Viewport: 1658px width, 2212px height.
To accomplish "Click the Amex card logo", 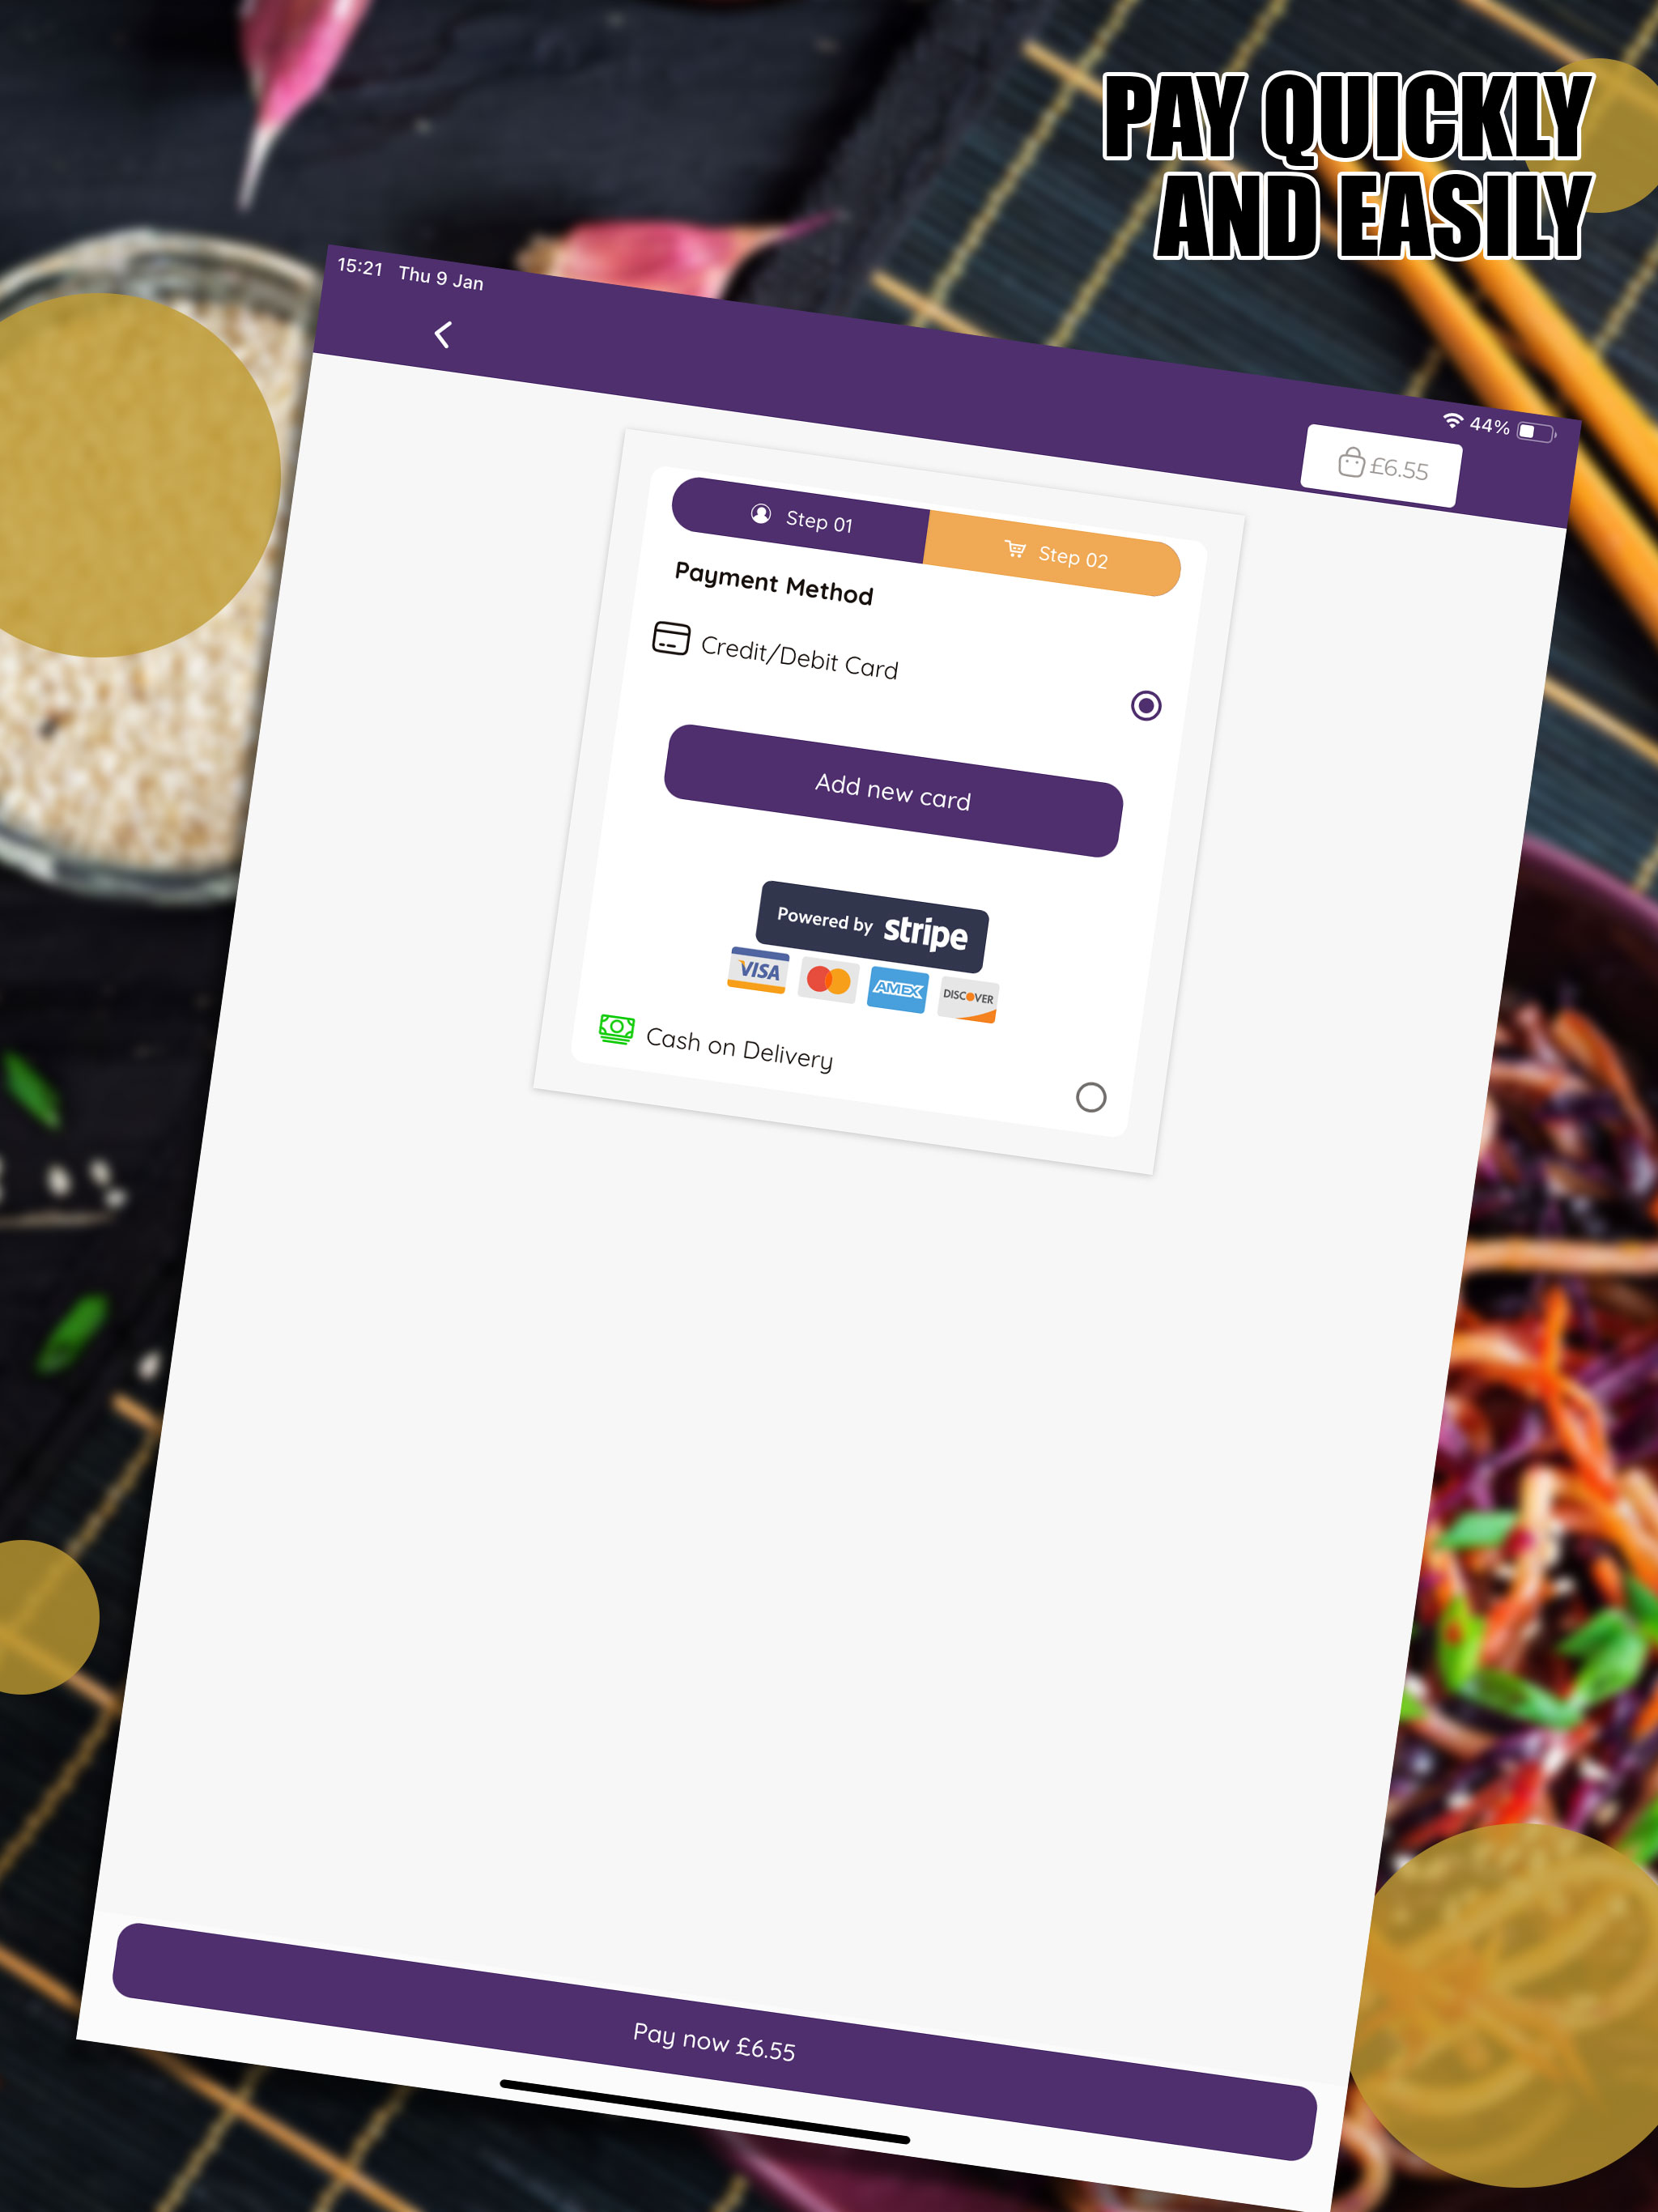I will pos(898,989).
